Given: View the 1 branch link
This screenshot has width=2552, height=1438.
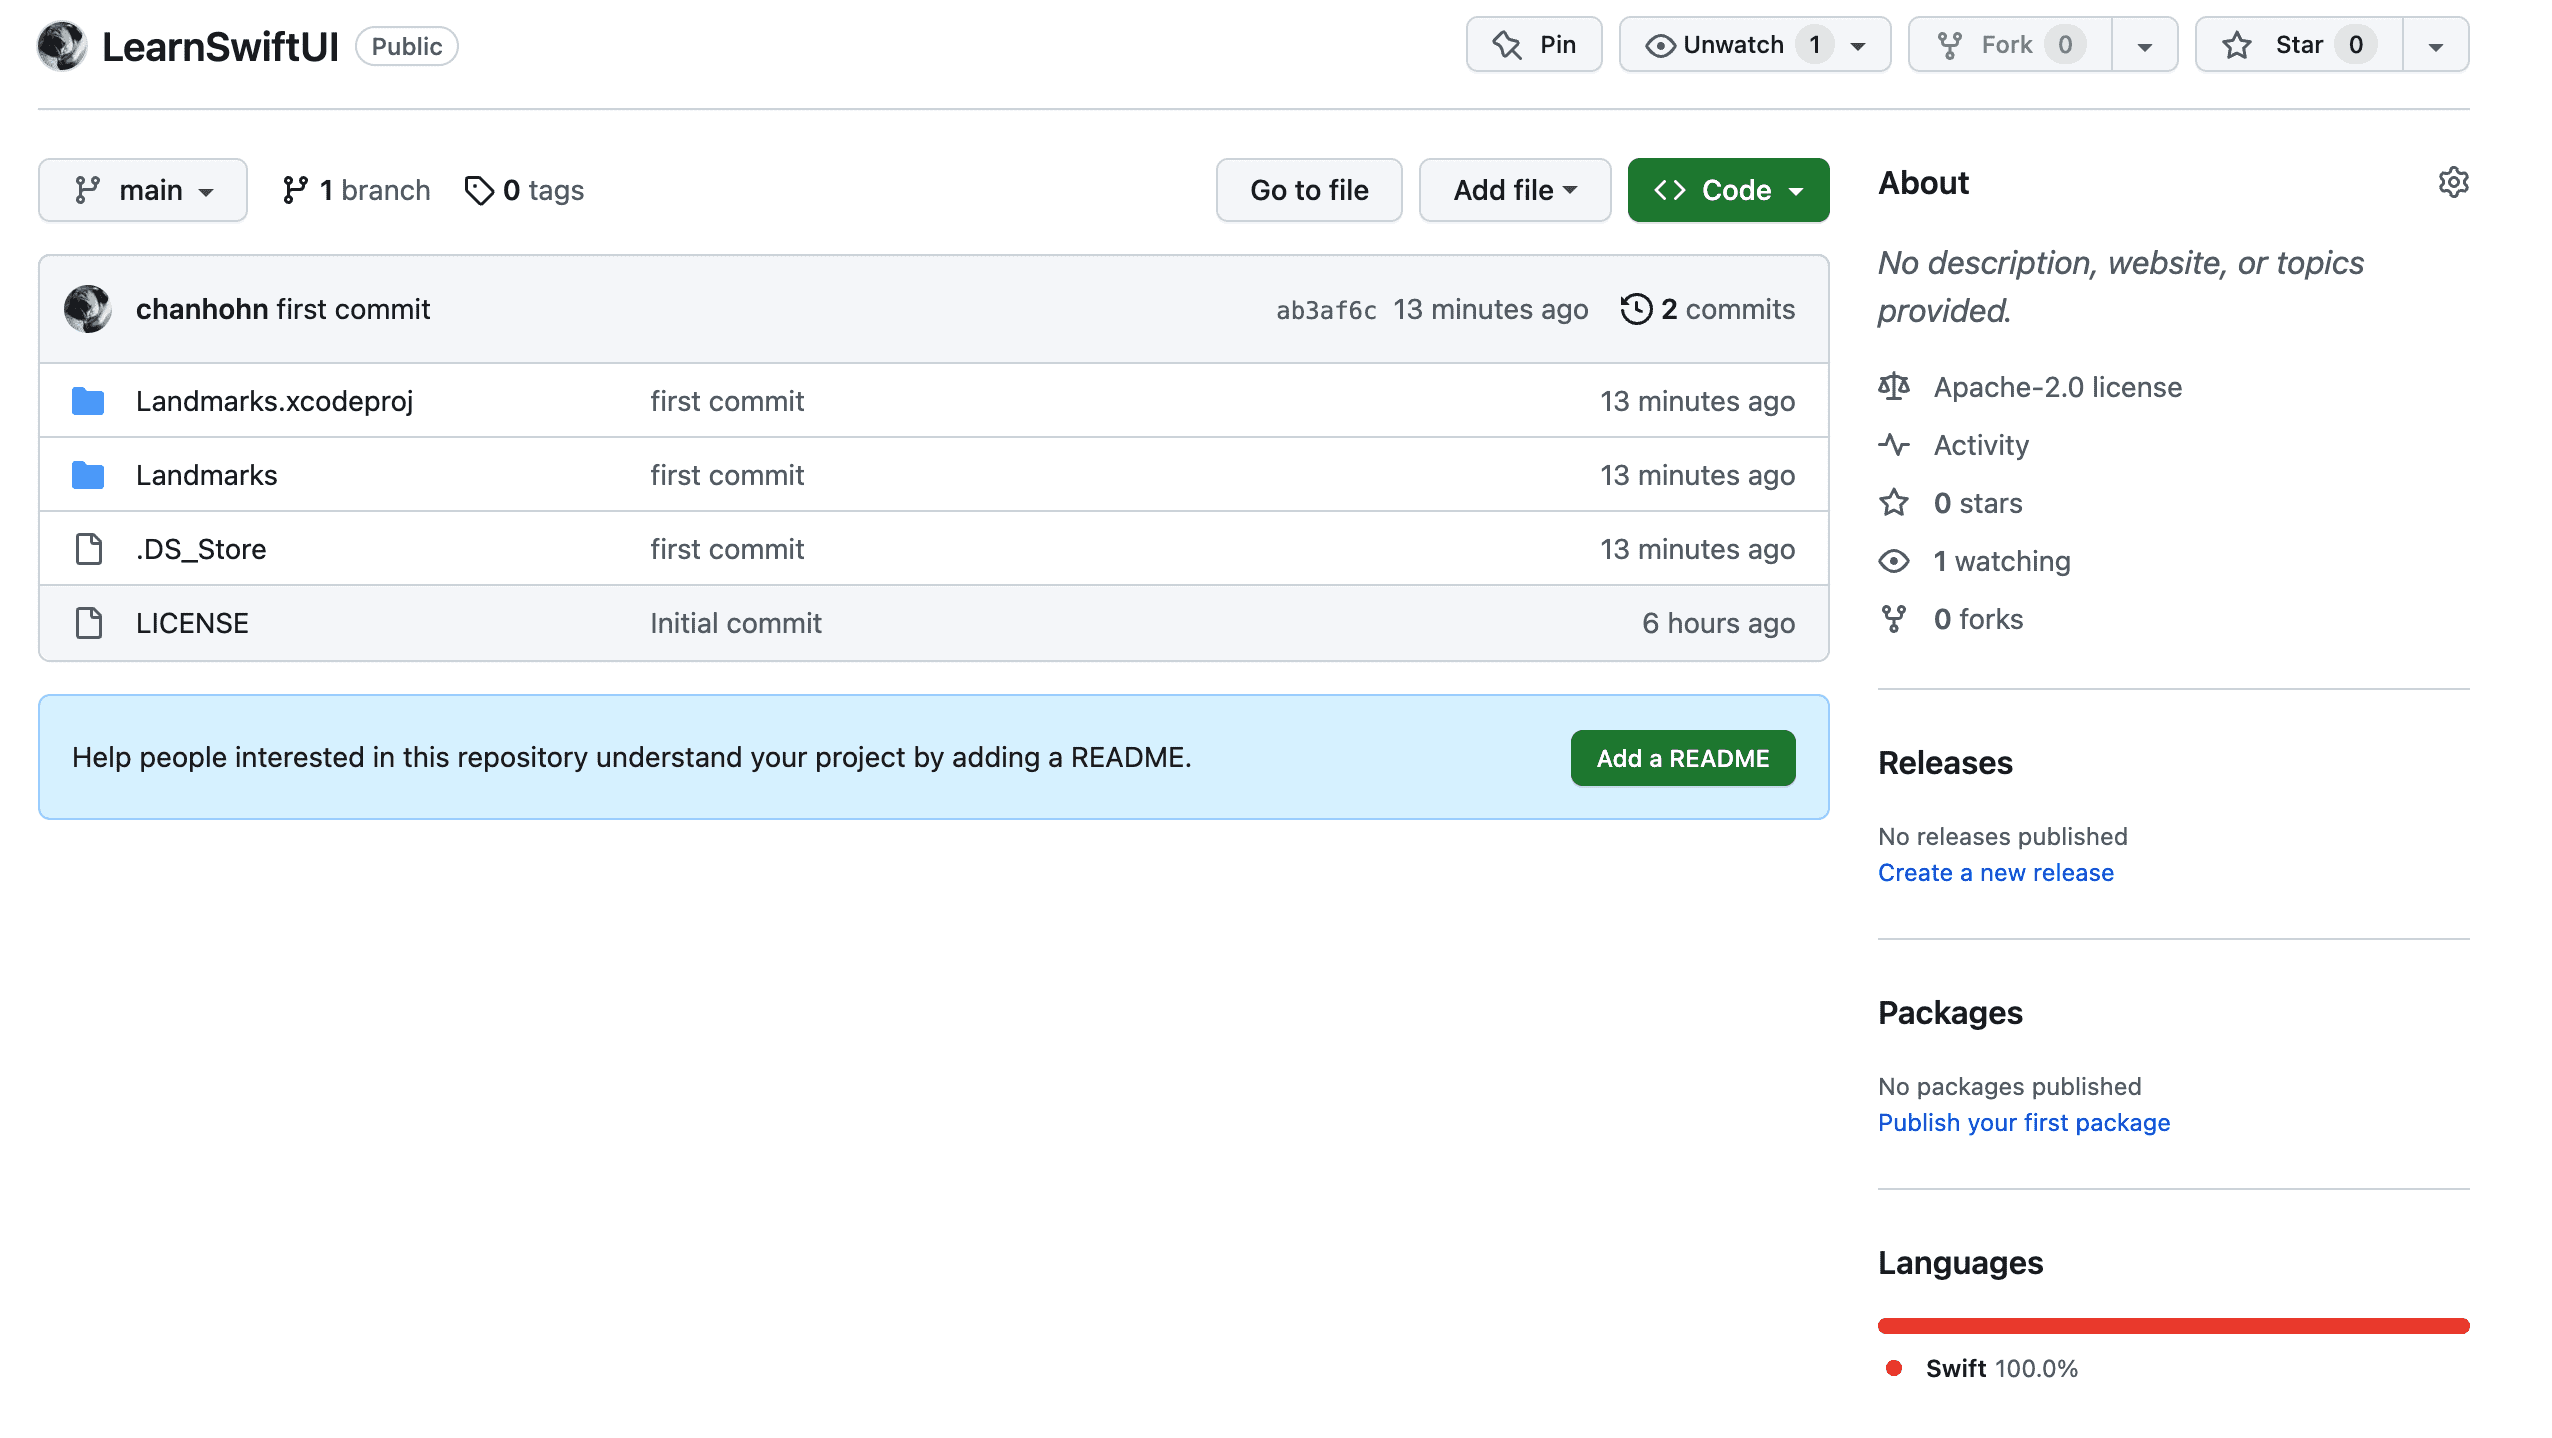Looking at the screenshot, I should pyautogui.click(x=356, y=190).
